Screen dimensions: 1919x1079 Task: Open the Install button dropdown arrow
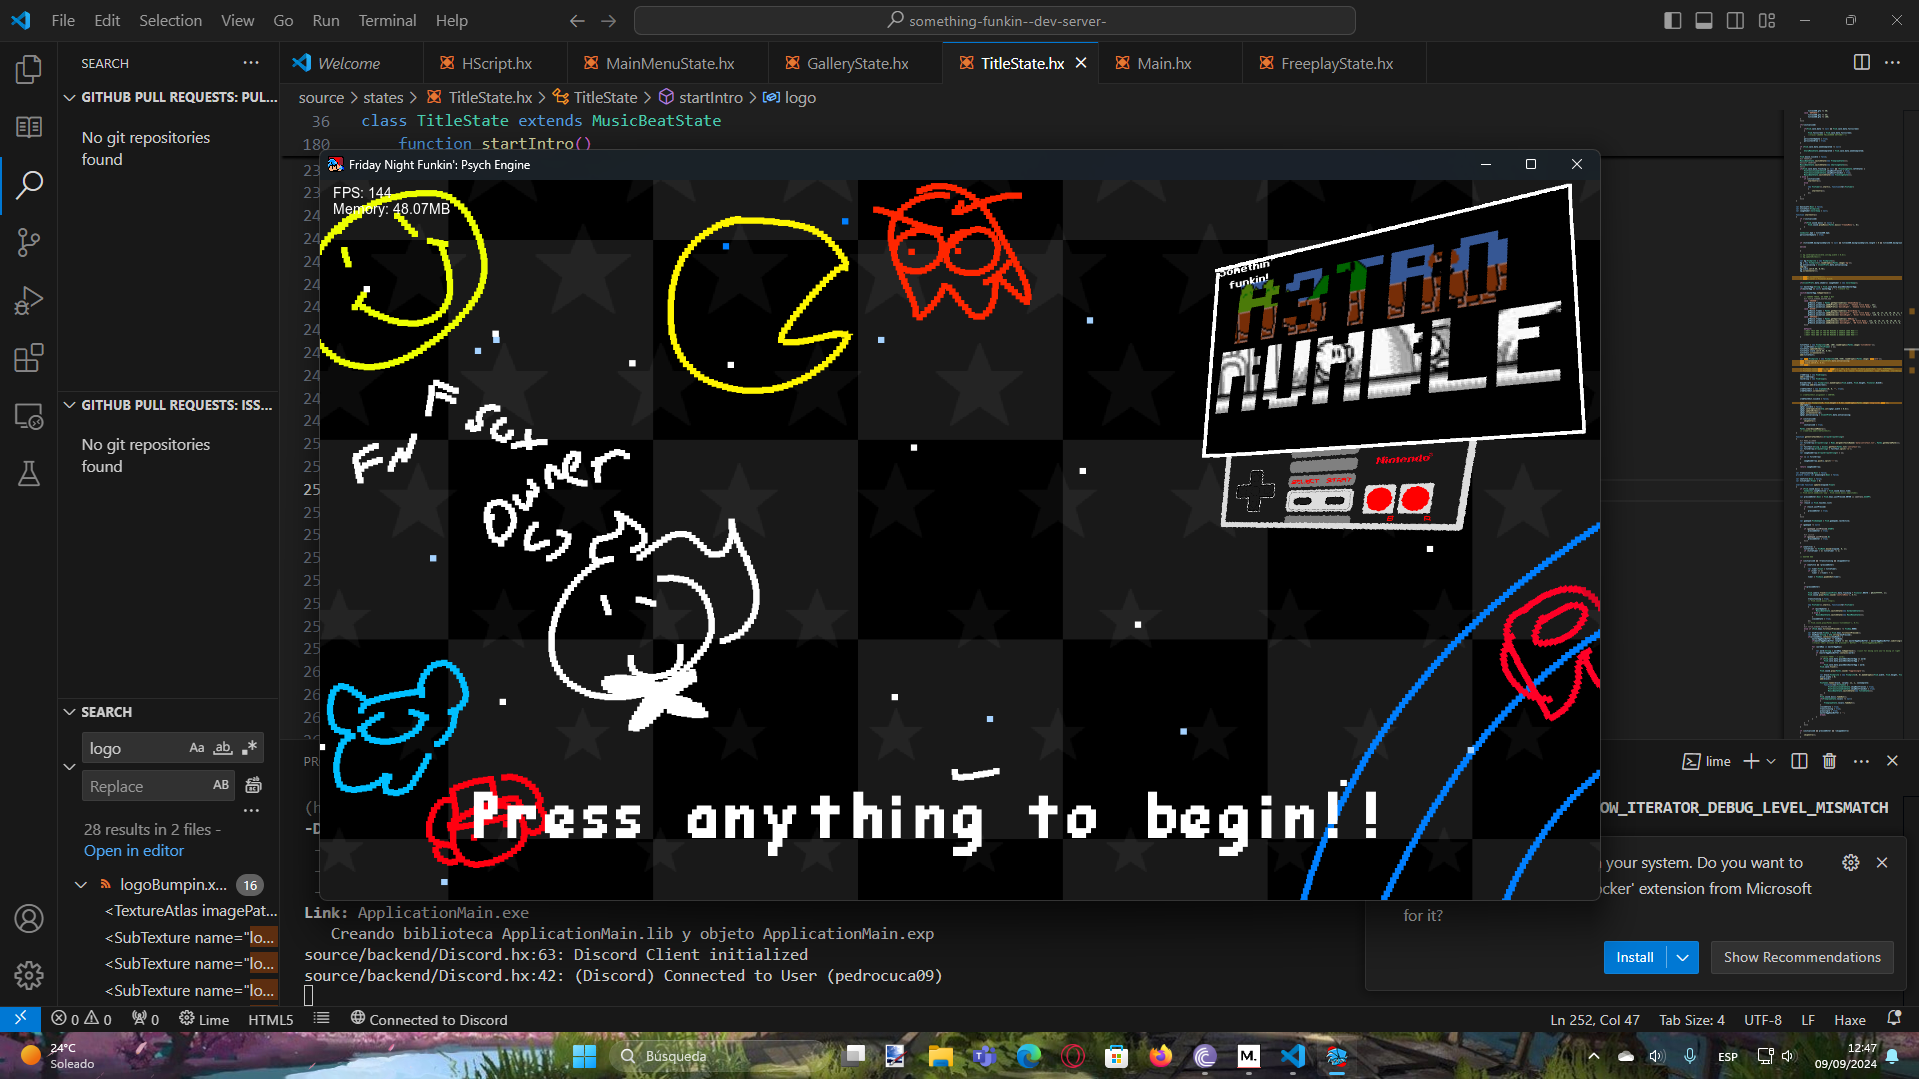1683,957
